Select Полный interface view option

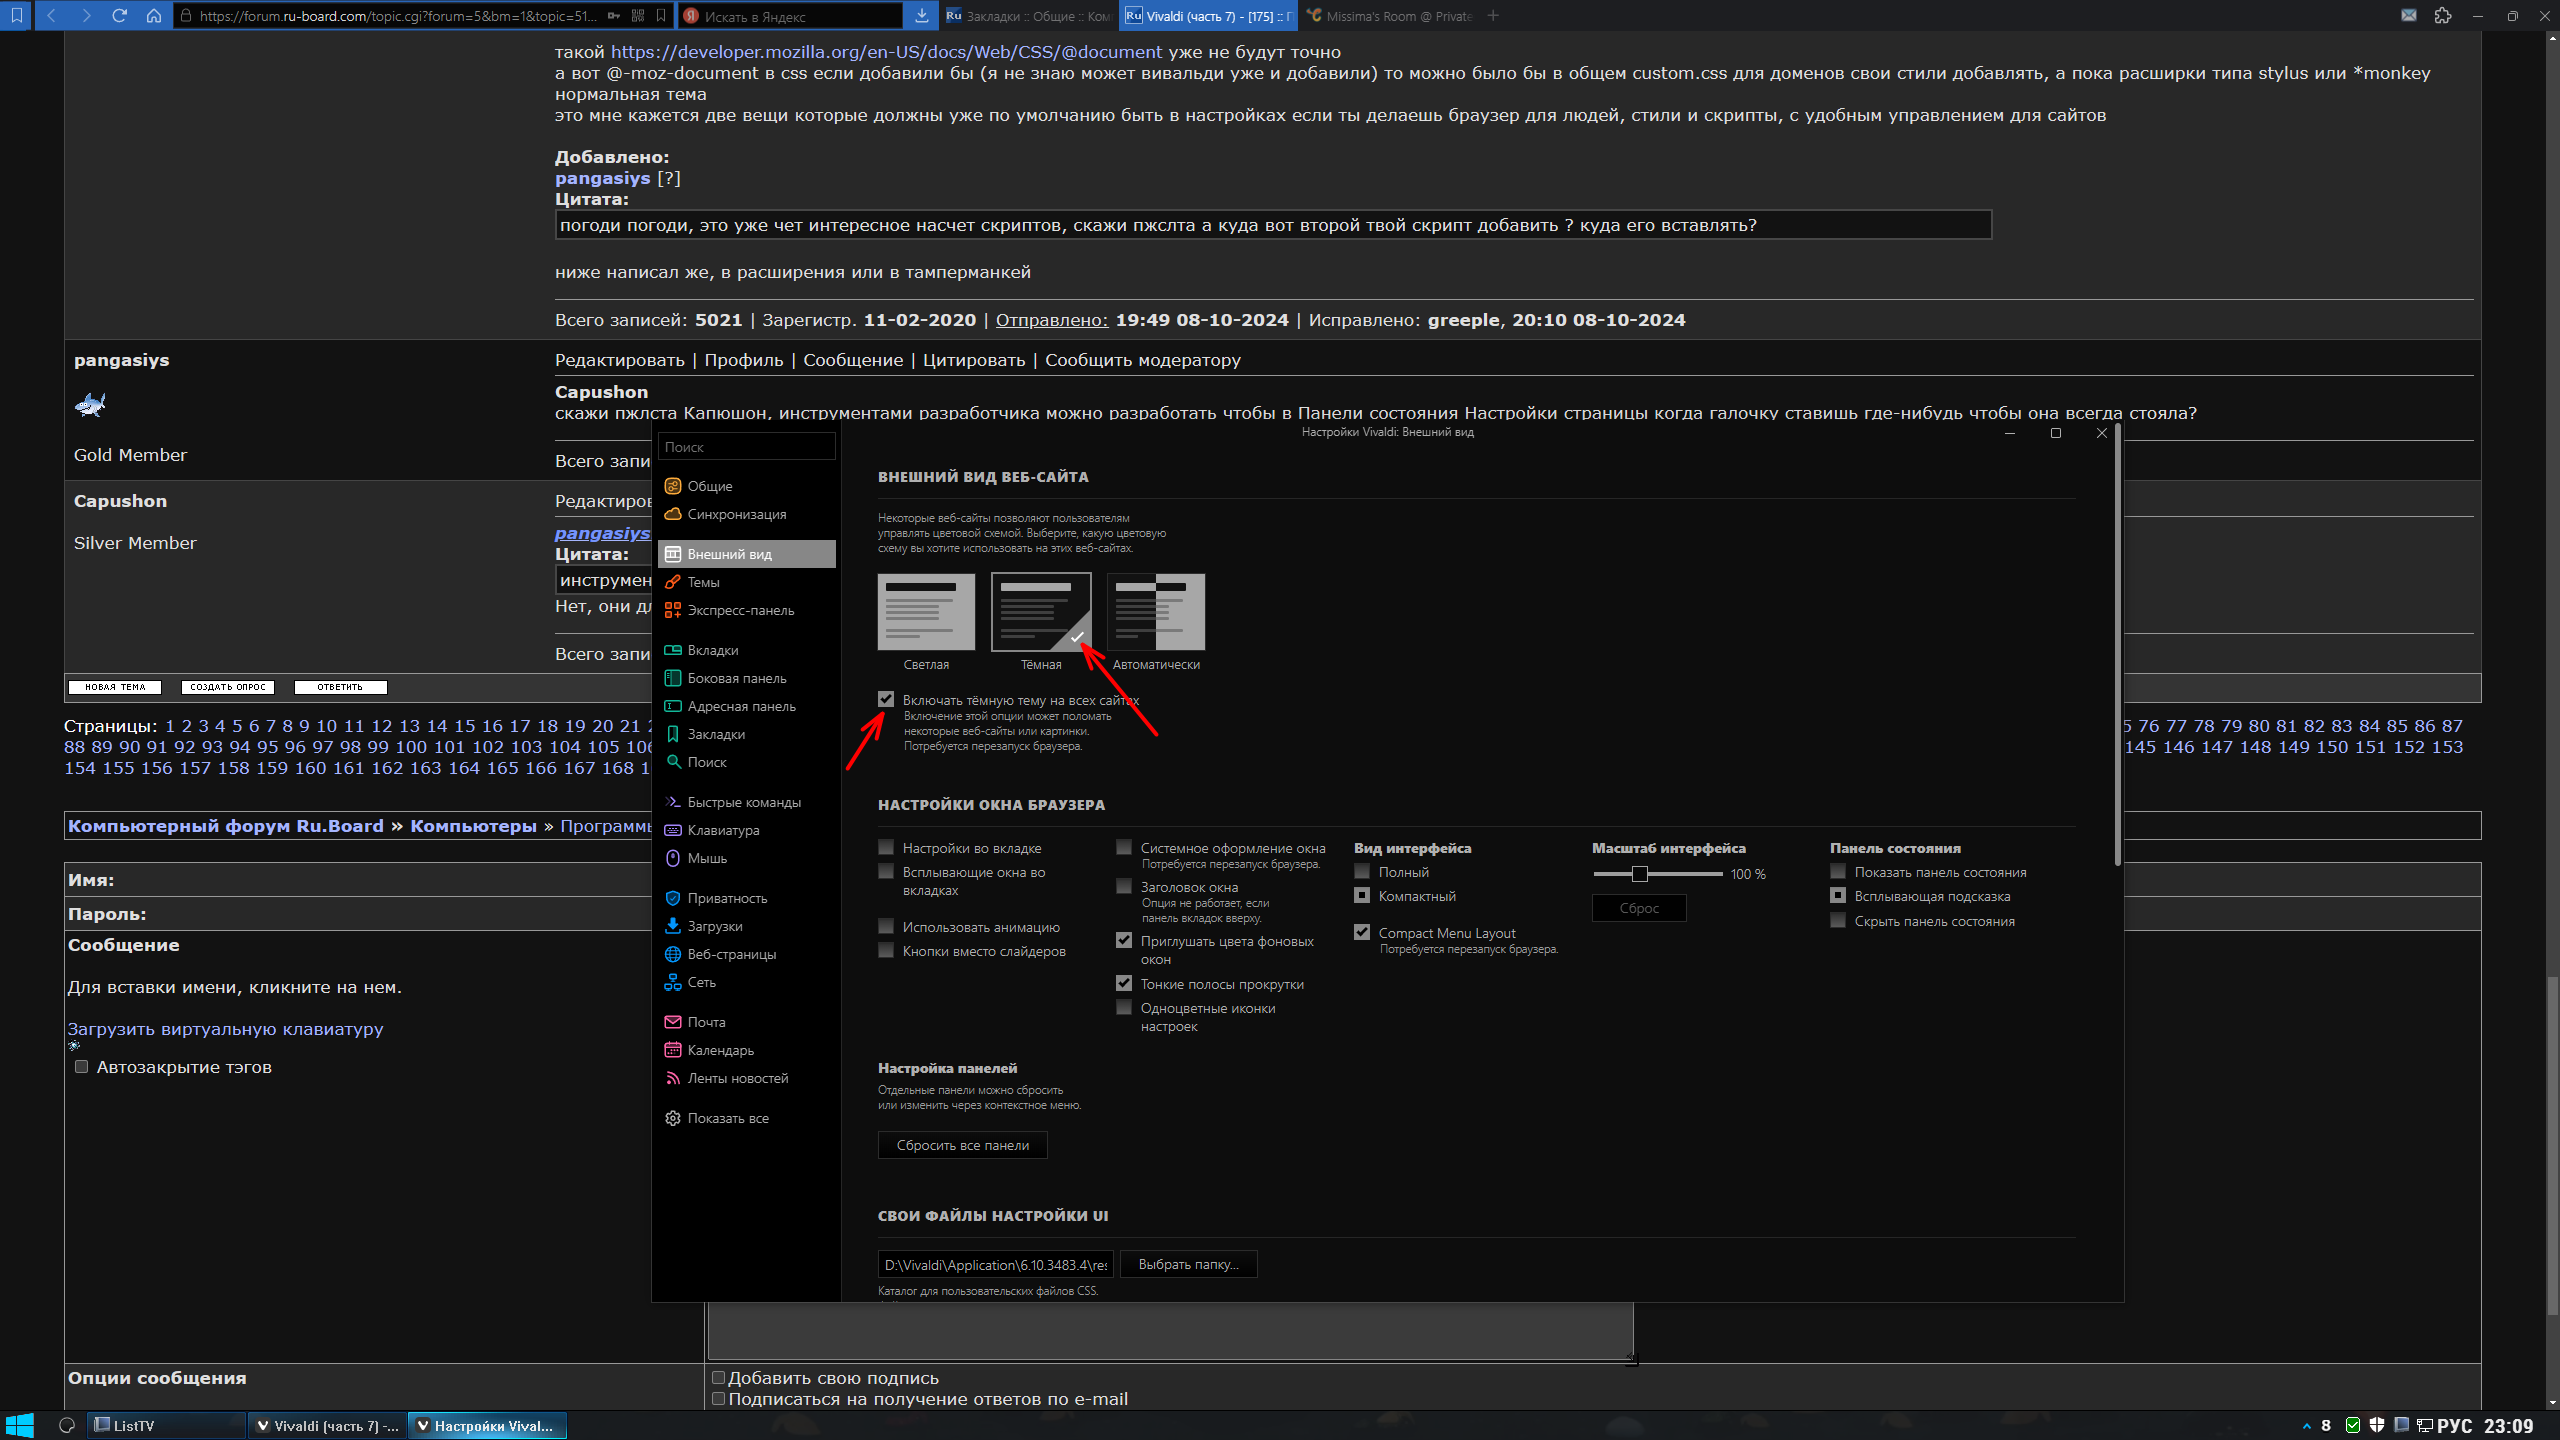point(1362,871)
